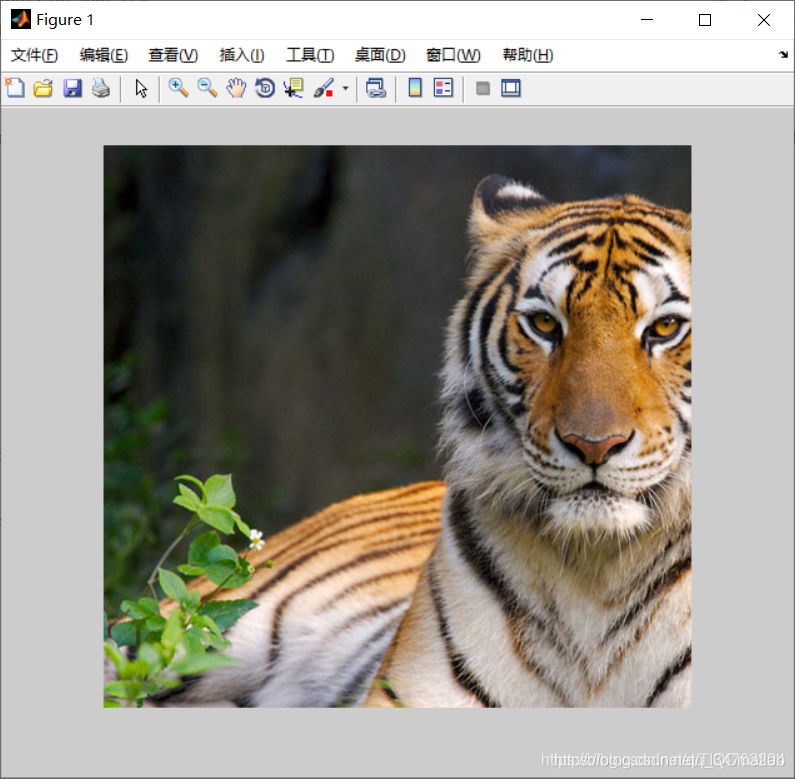The image size is (795, 779).
Task: Open the 帮助(H) menu
Action: pos(528,55)
